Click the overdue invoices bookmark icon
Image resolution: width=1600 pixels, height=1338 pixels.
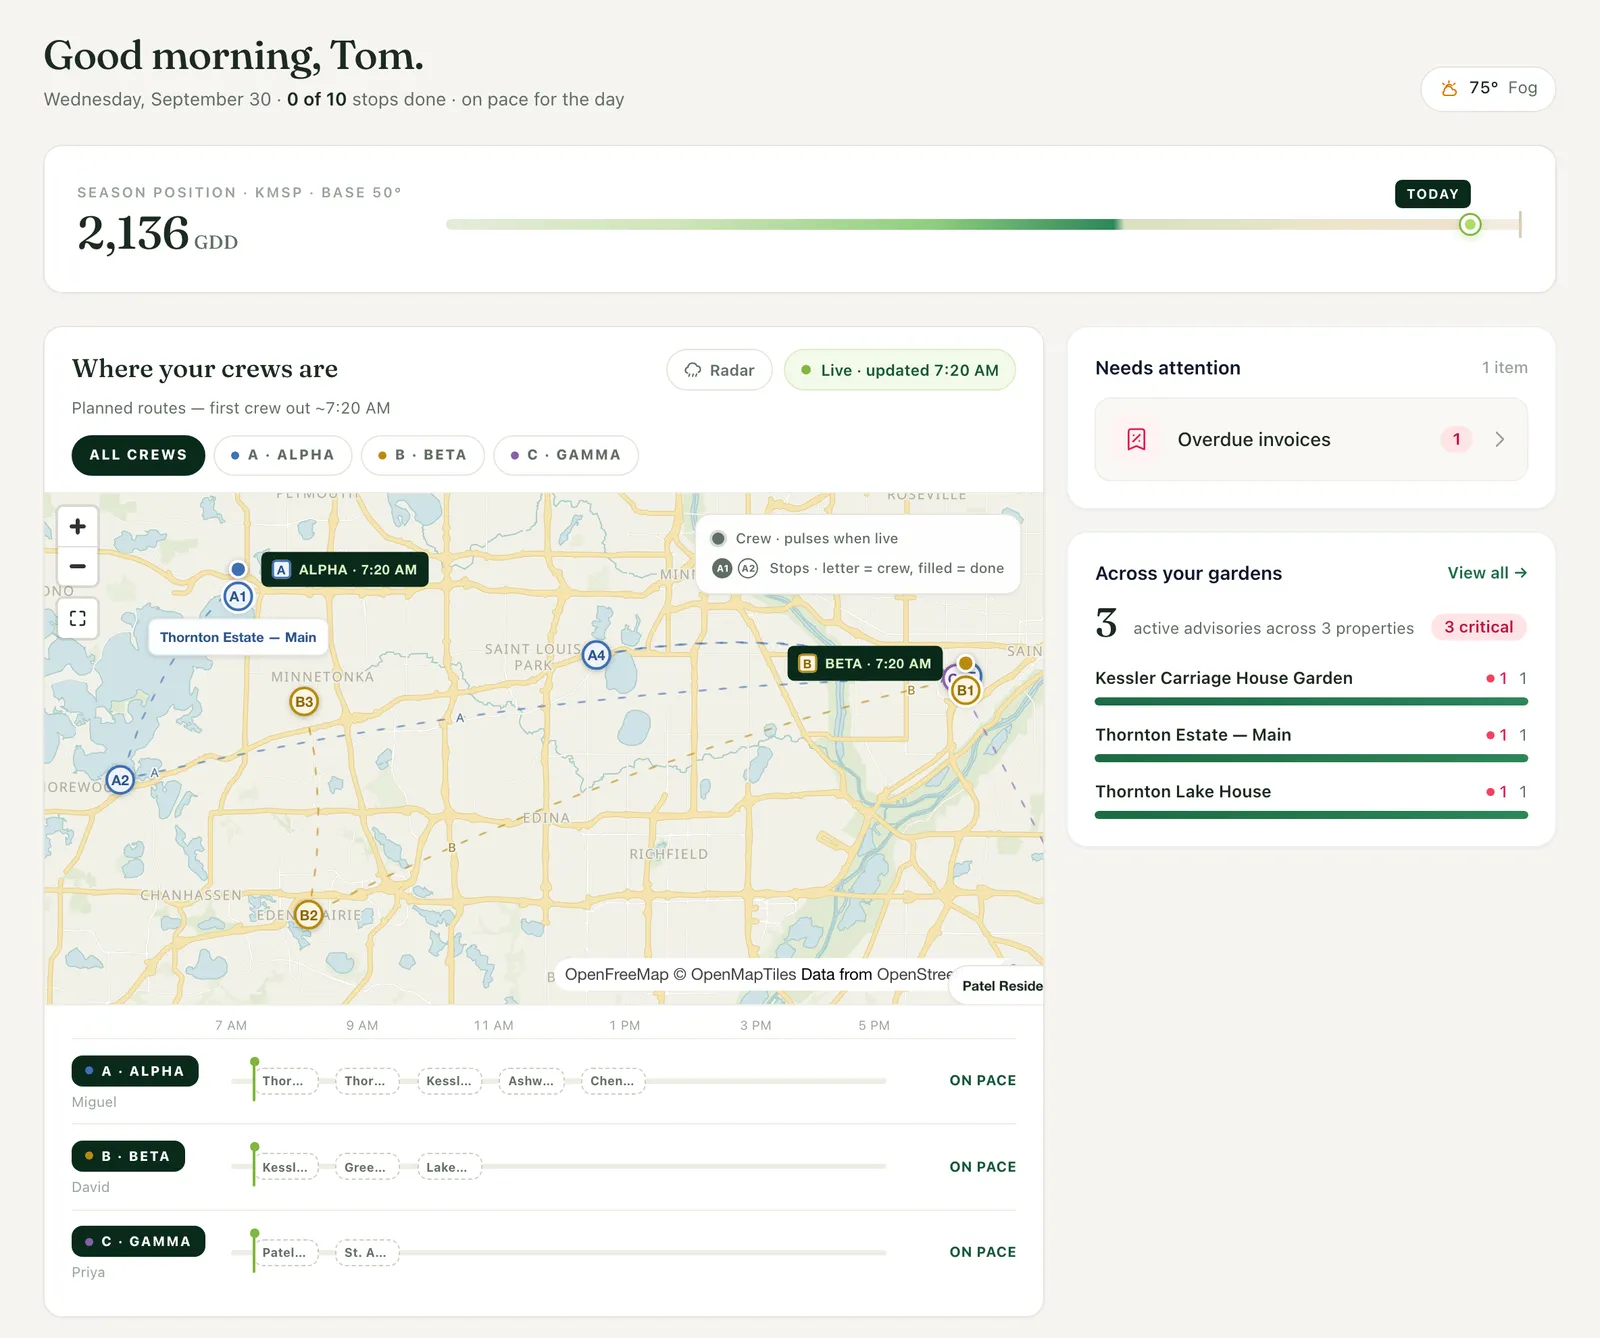point(1137,439)
